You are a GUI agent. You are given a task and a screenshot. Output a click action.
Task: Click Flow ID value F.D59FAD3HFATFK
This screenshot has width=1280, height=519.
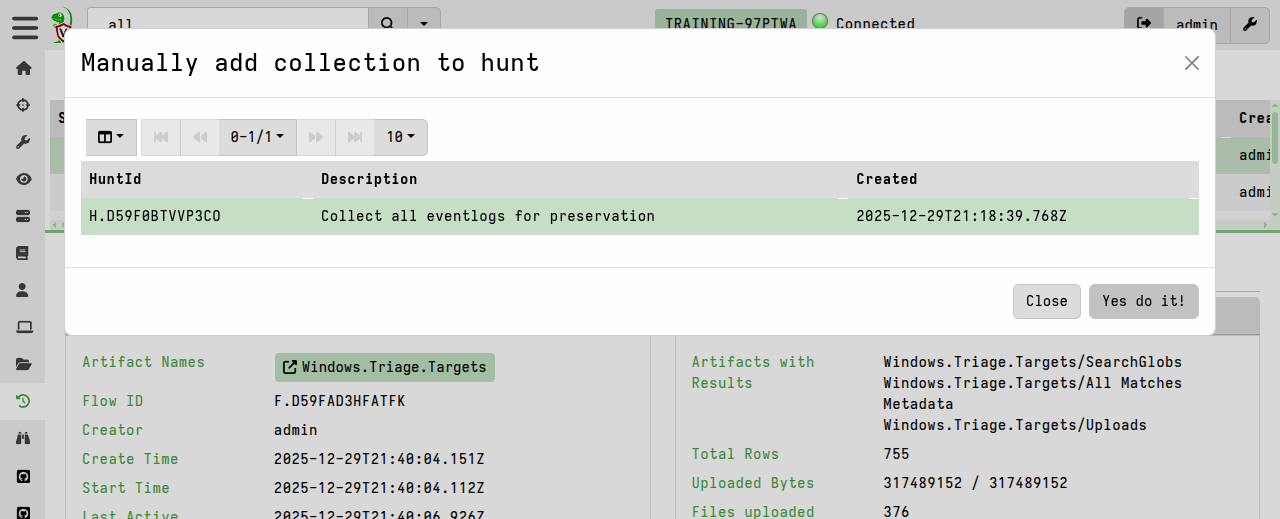click(x=339, y=401)
